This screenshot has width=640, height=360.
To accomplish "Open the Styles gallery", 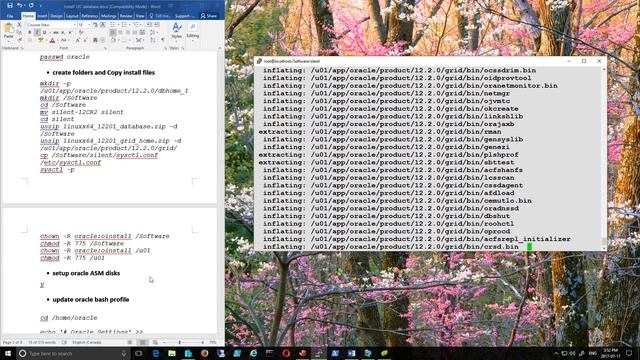I will [x=177, y=32].
